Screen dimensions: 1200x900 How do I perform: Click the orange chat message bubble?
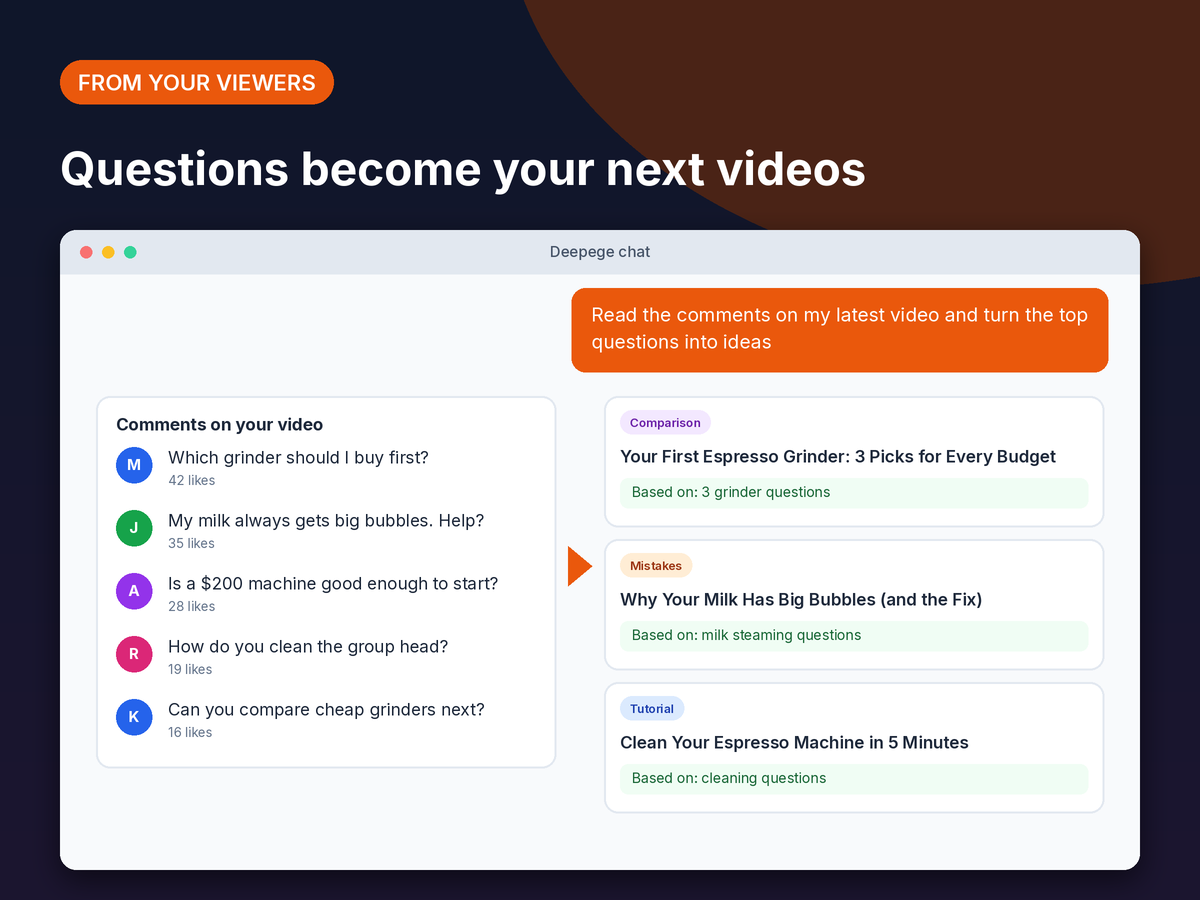[x=840, y=330]
